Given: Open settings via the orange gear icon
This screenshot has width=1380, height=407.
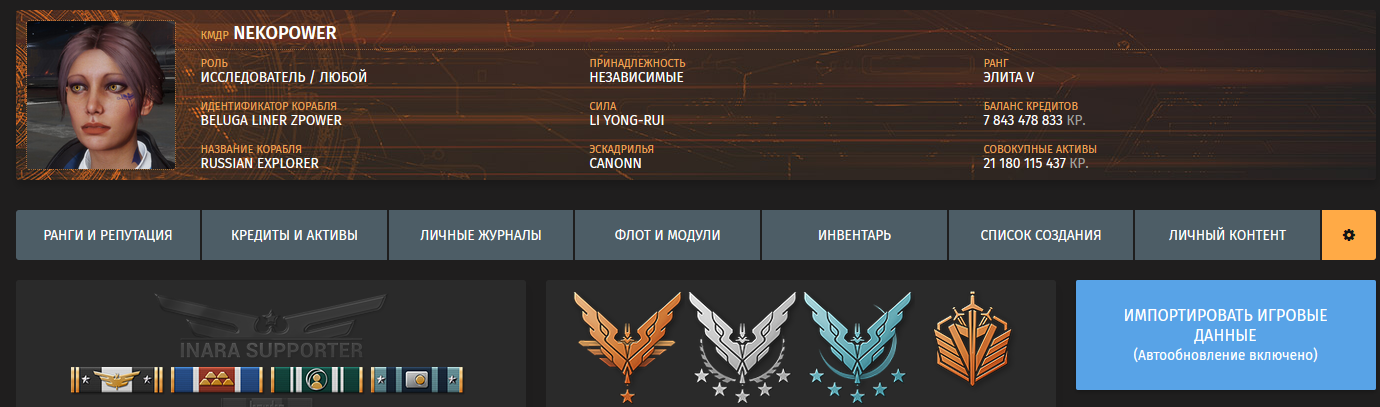Looking at the screenshot, I should [x=1348, y=235].
